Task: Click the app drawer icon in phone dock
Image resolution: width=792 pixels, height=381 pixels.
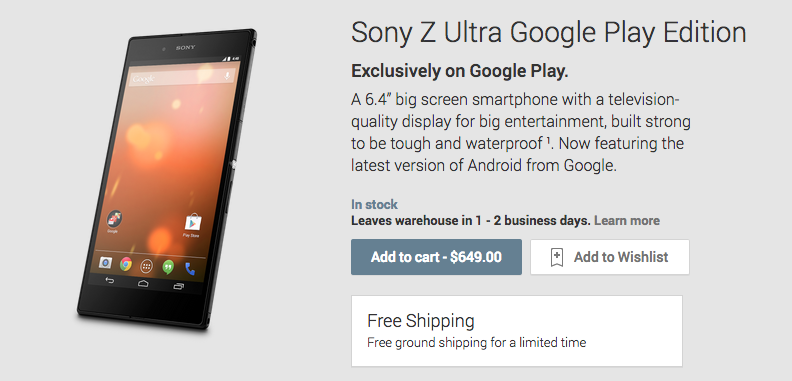Action: coord(147,265)
